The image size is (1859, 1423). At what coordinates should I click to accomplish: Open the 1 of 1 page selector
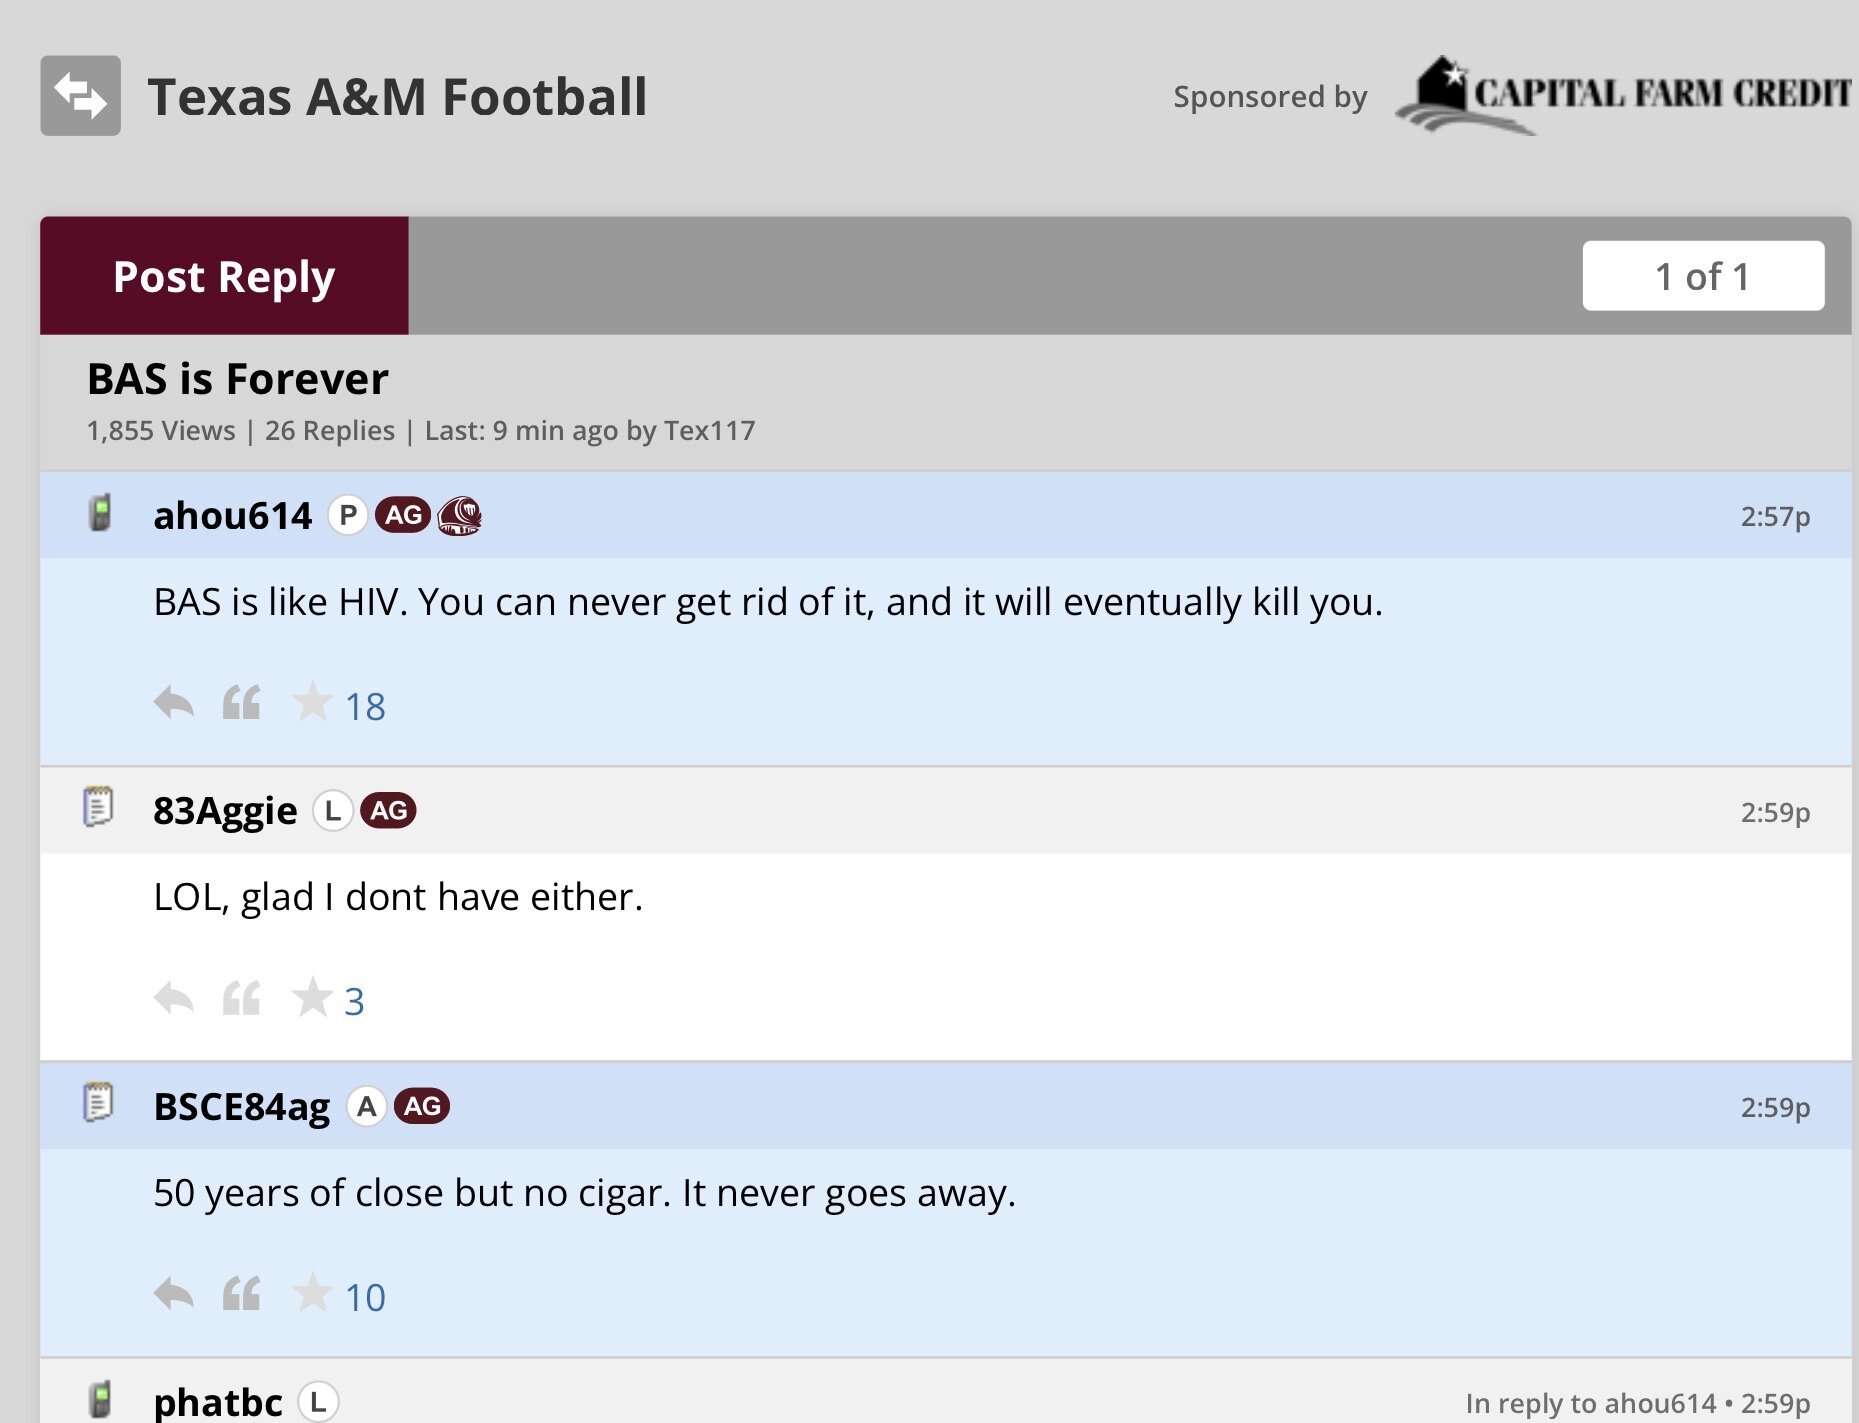coord(1702,276)
